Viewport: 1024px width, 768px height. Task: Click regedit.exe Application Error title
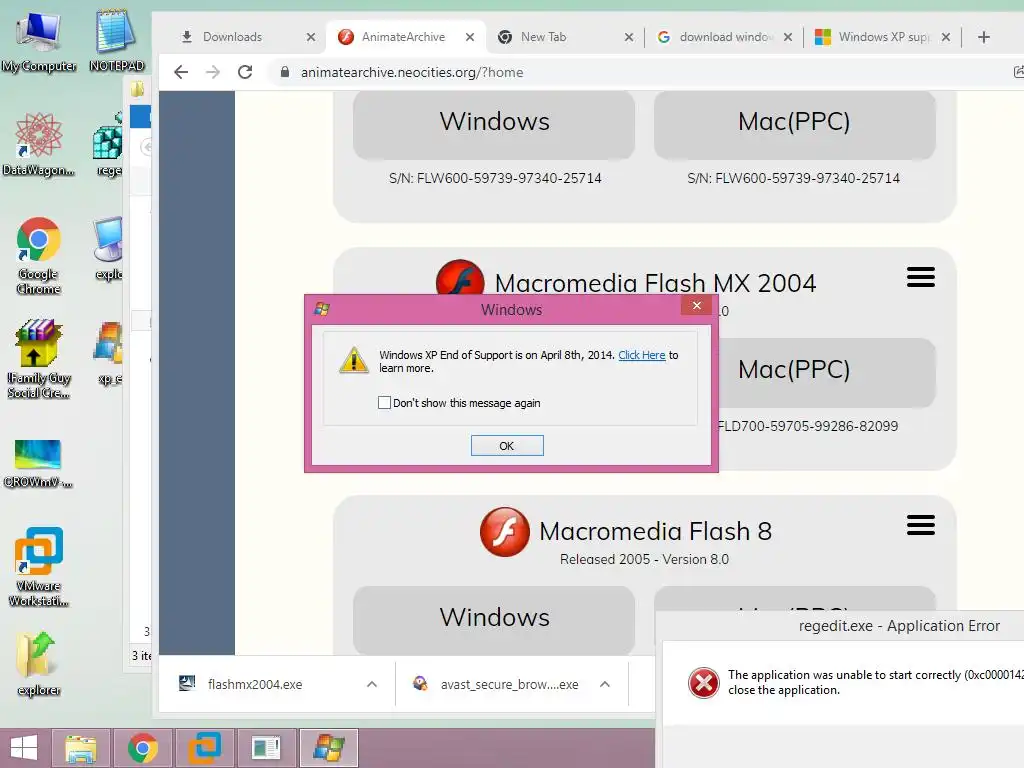click(x=899, y=626)
